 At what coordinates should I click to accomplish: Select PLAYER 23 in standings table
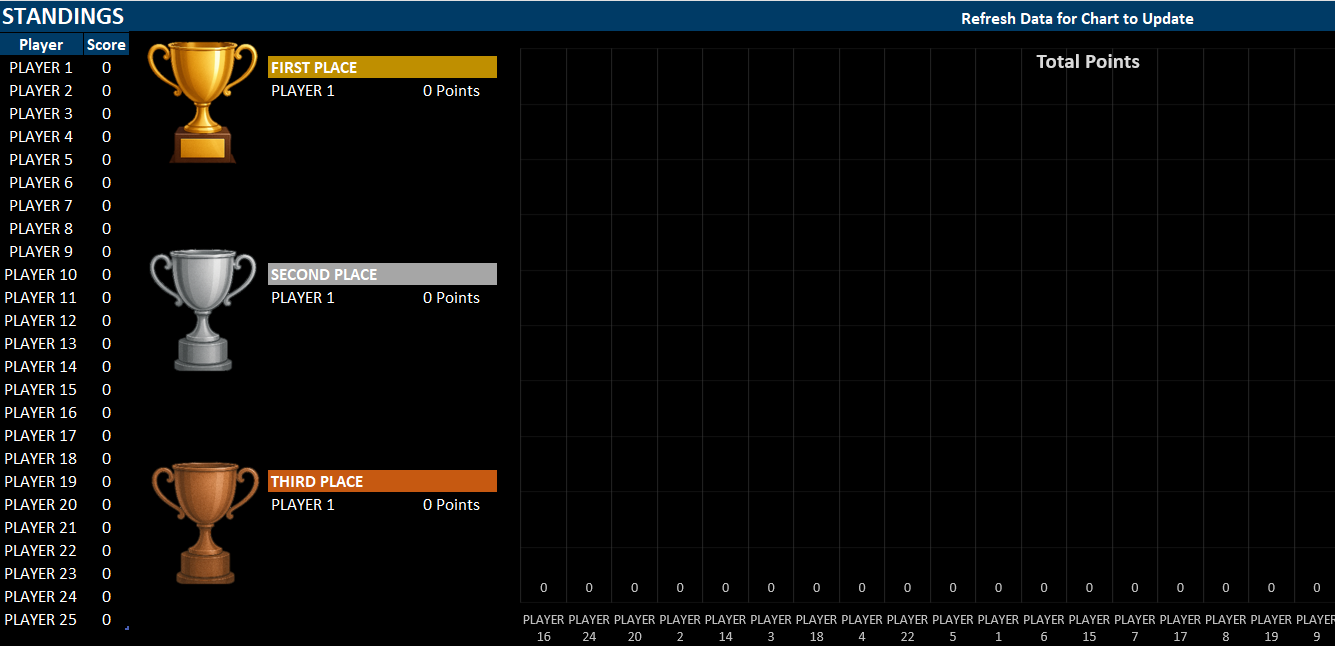[41, 574]
